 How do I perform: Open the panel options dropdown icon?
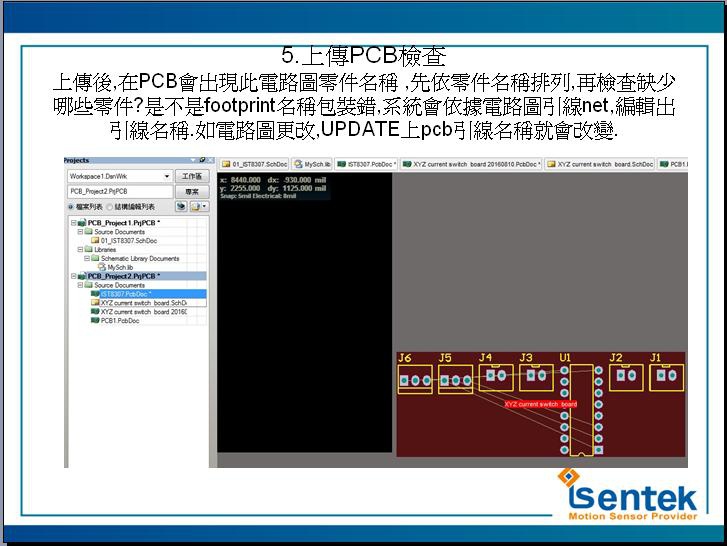[199, 206]
